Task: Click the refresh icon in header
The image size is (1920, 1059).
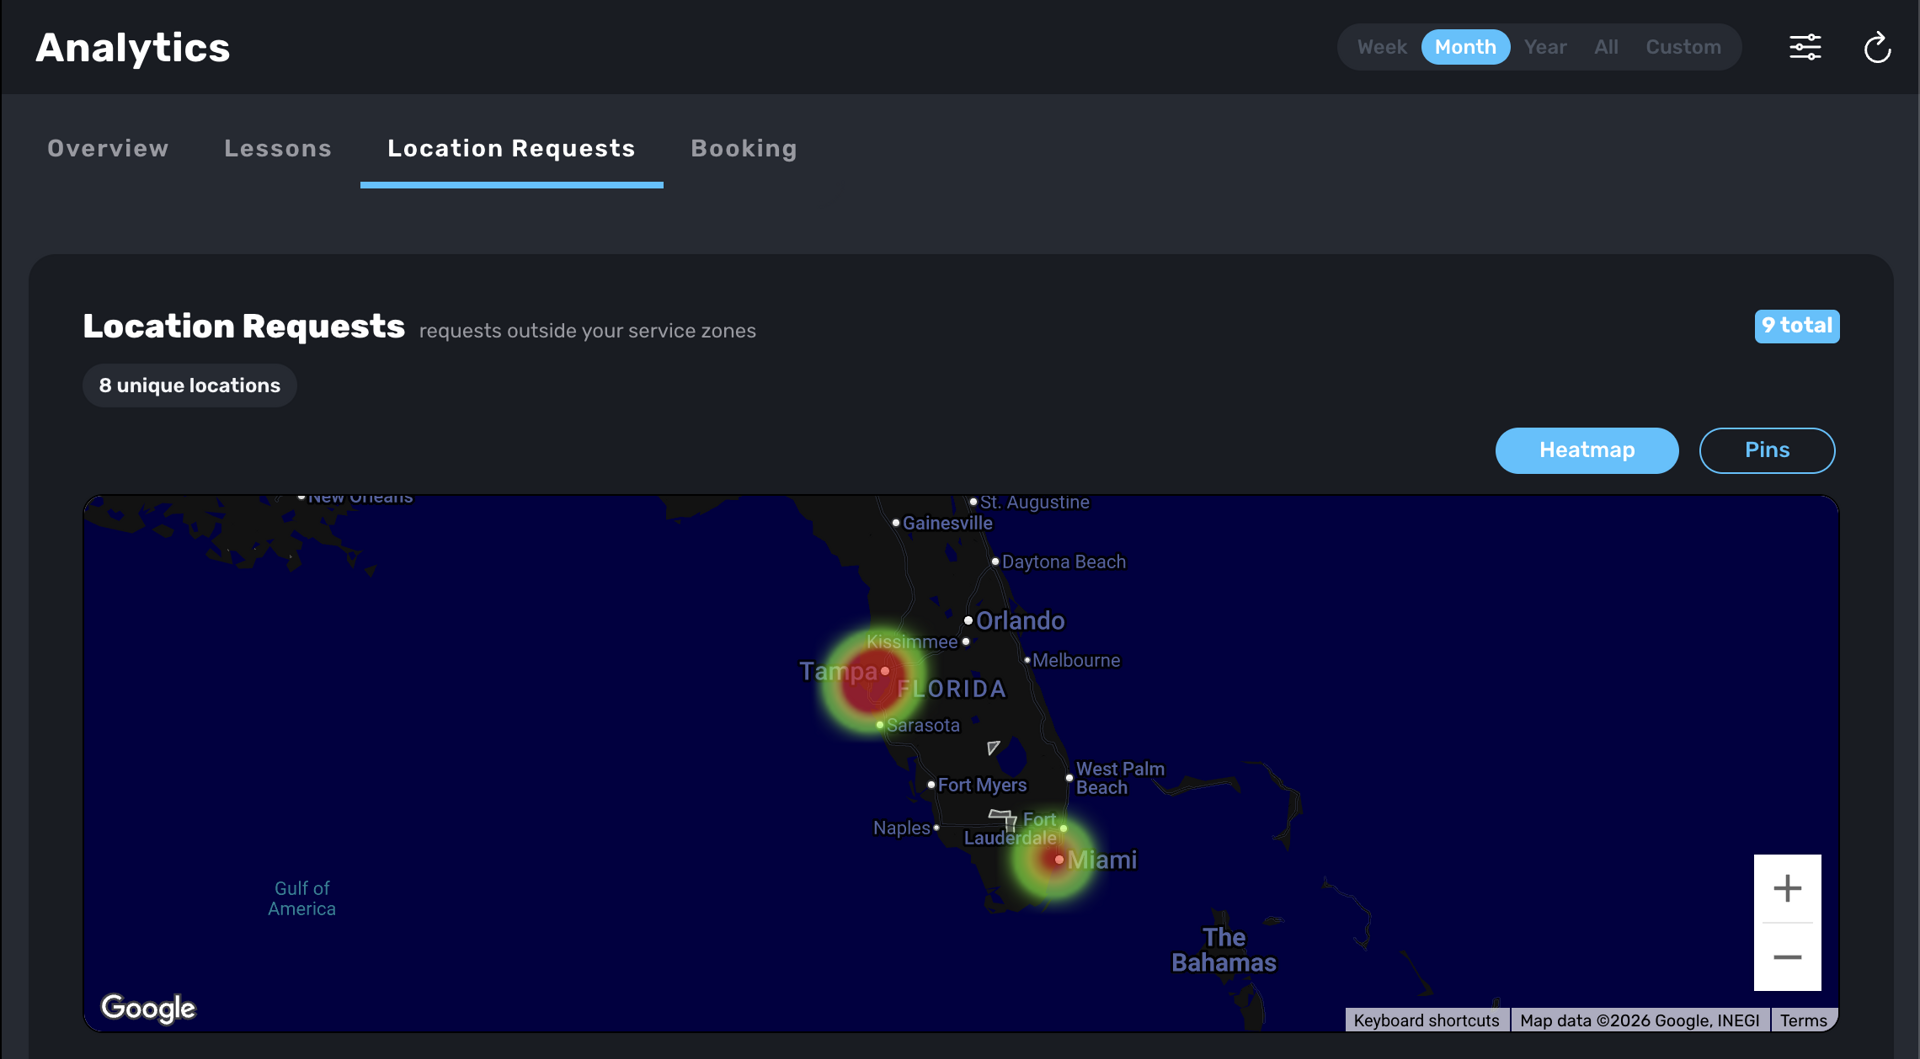Action: point(1877,47)
